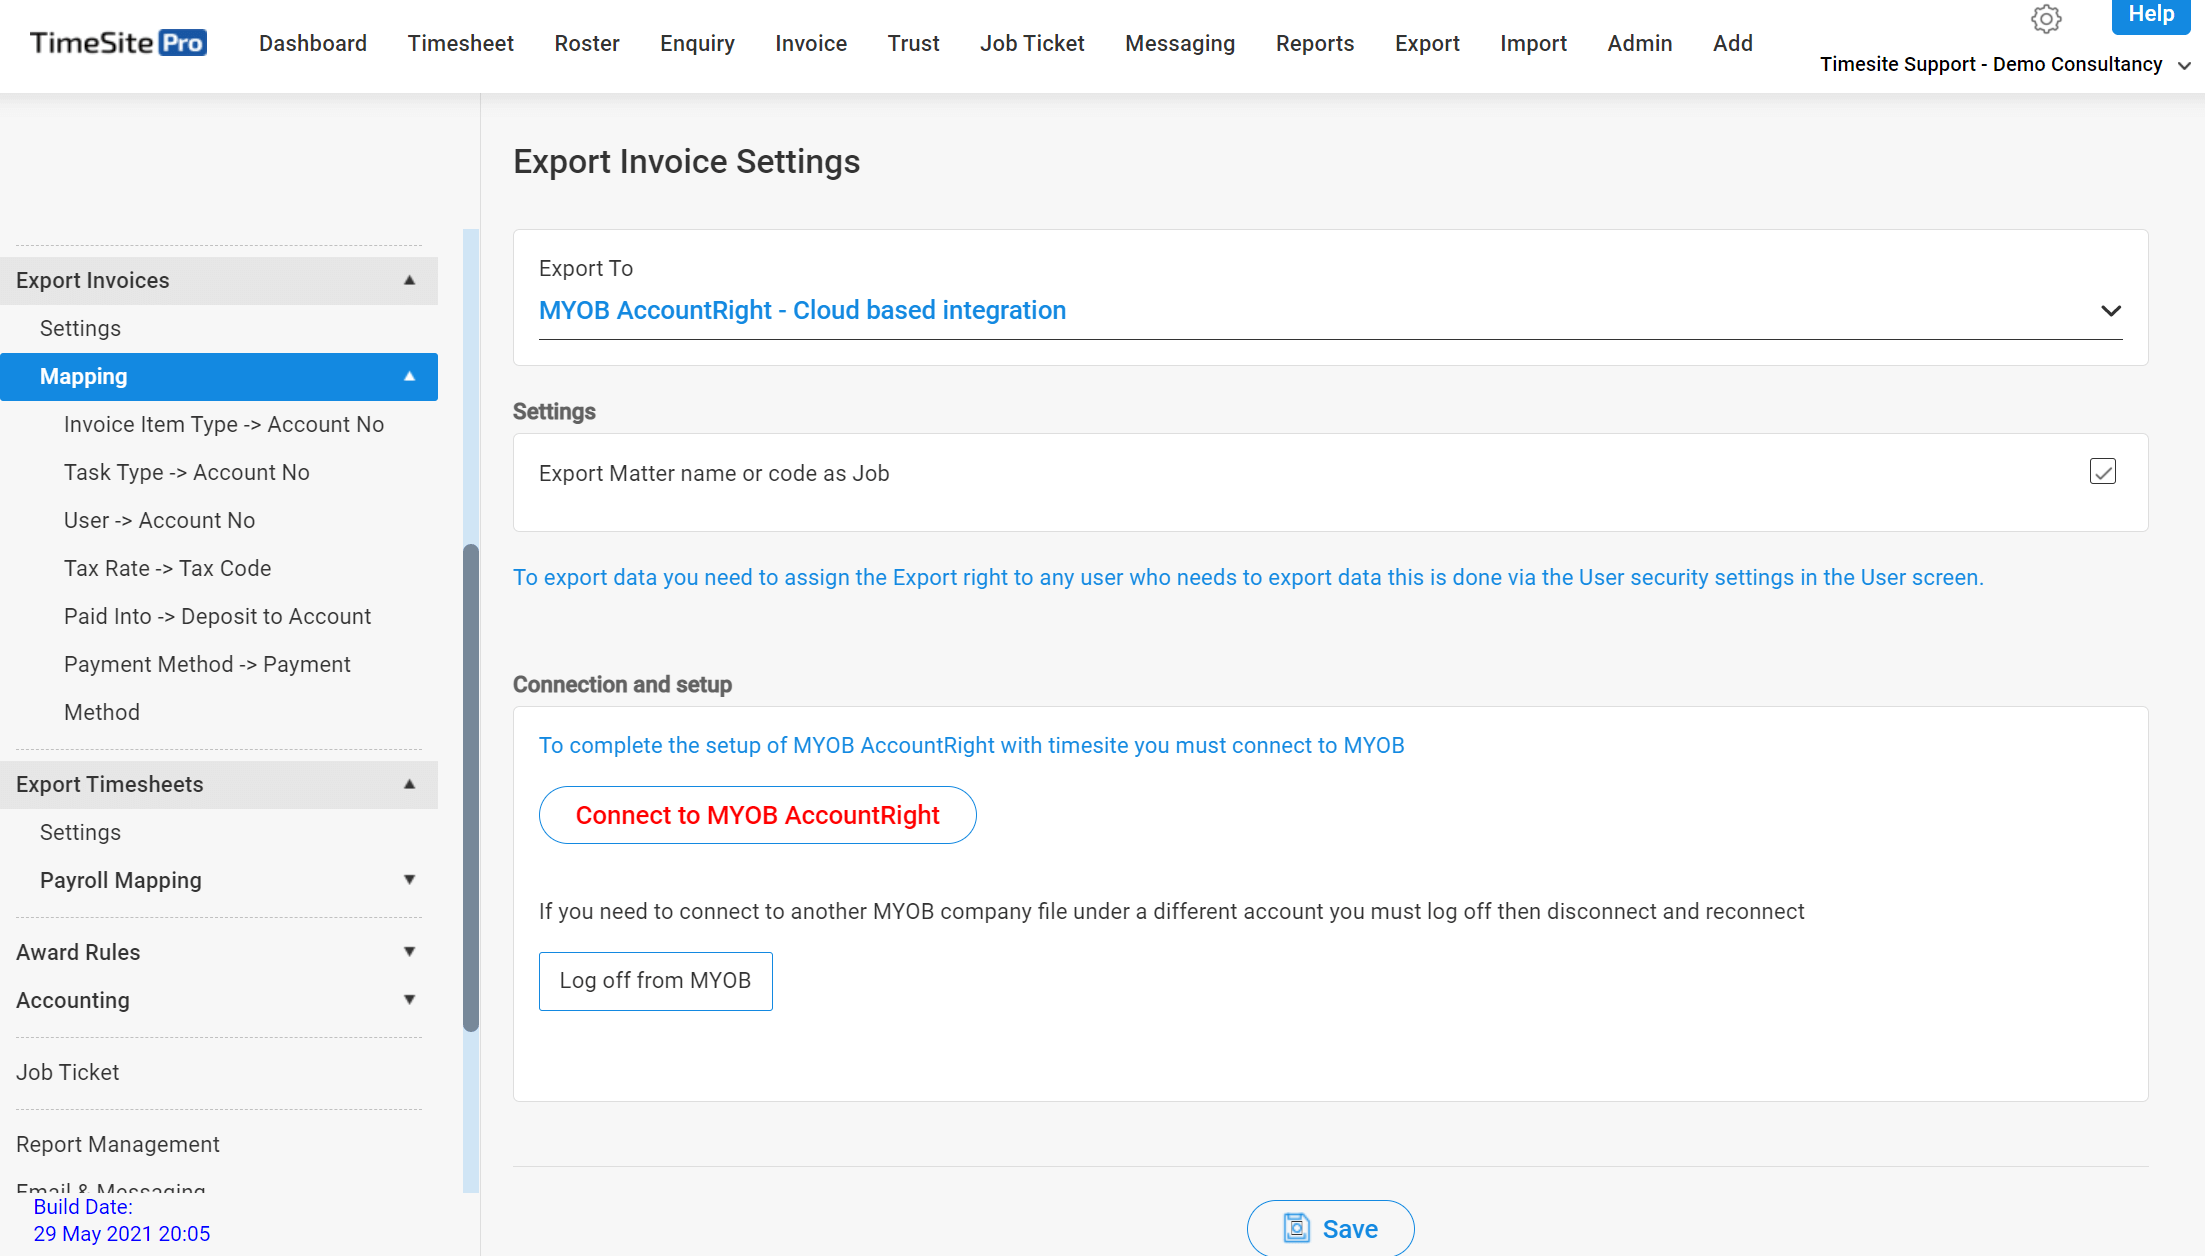Open the Enquiry menu

[697, 44]
